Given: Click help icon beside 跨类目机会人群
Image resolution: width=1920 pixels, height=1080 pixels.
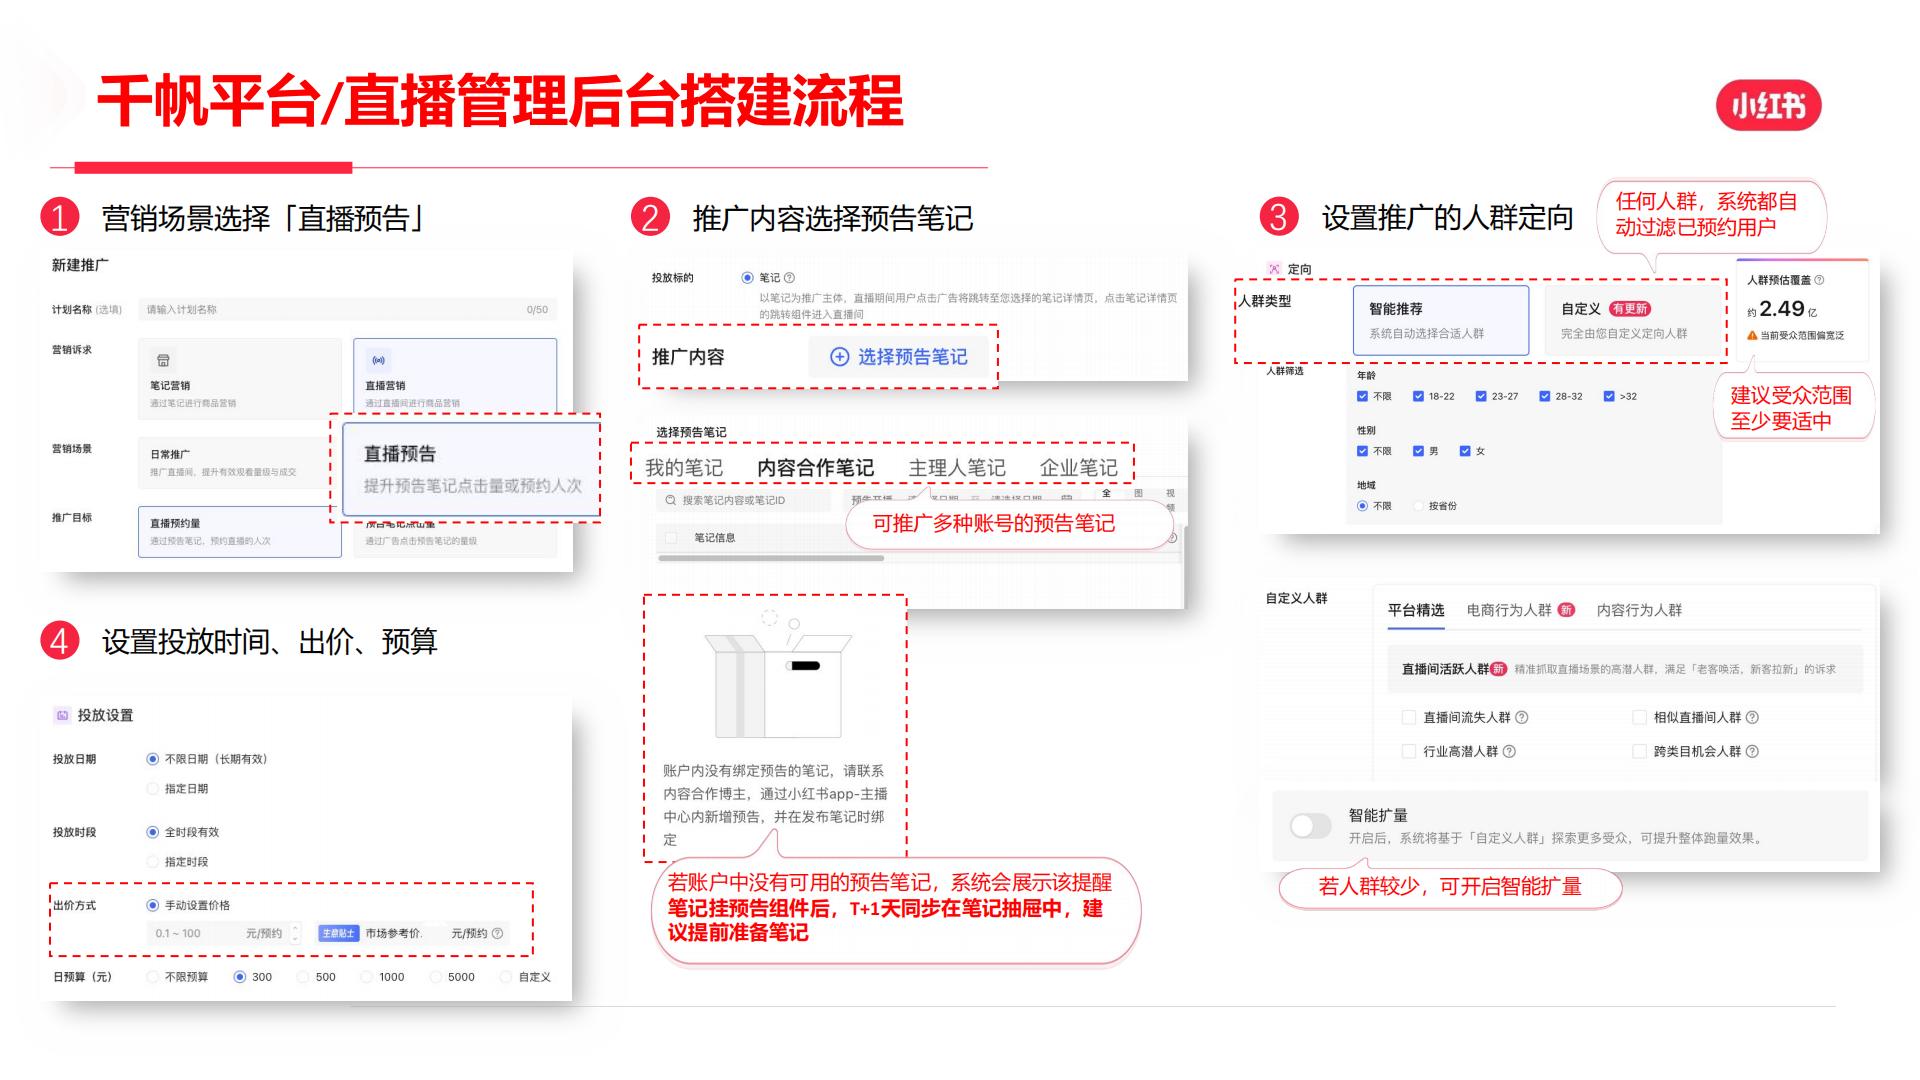Looking at the screenshot, I should point(1752,751).
